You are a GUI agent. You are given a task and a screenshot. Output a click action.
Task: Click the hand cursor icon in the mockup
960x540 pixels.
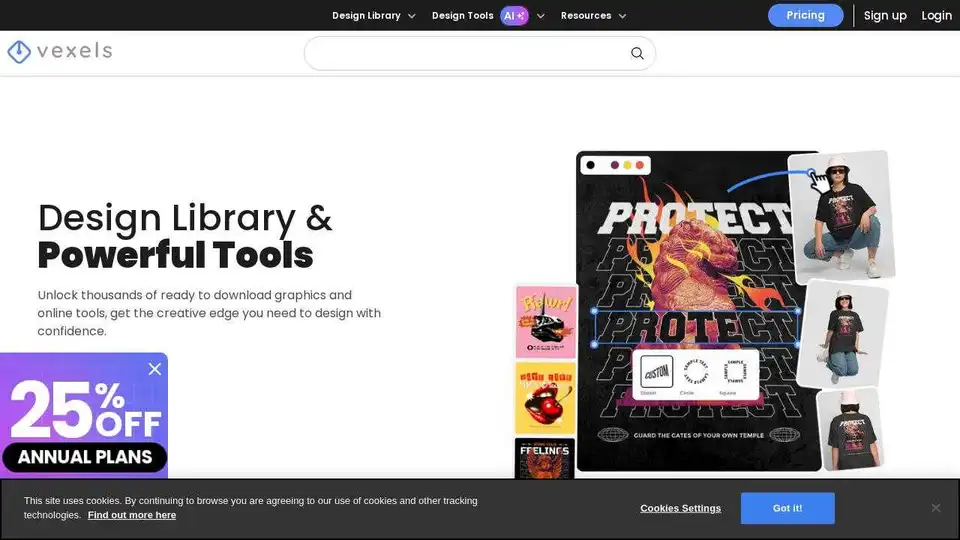[x=819, y=182]
